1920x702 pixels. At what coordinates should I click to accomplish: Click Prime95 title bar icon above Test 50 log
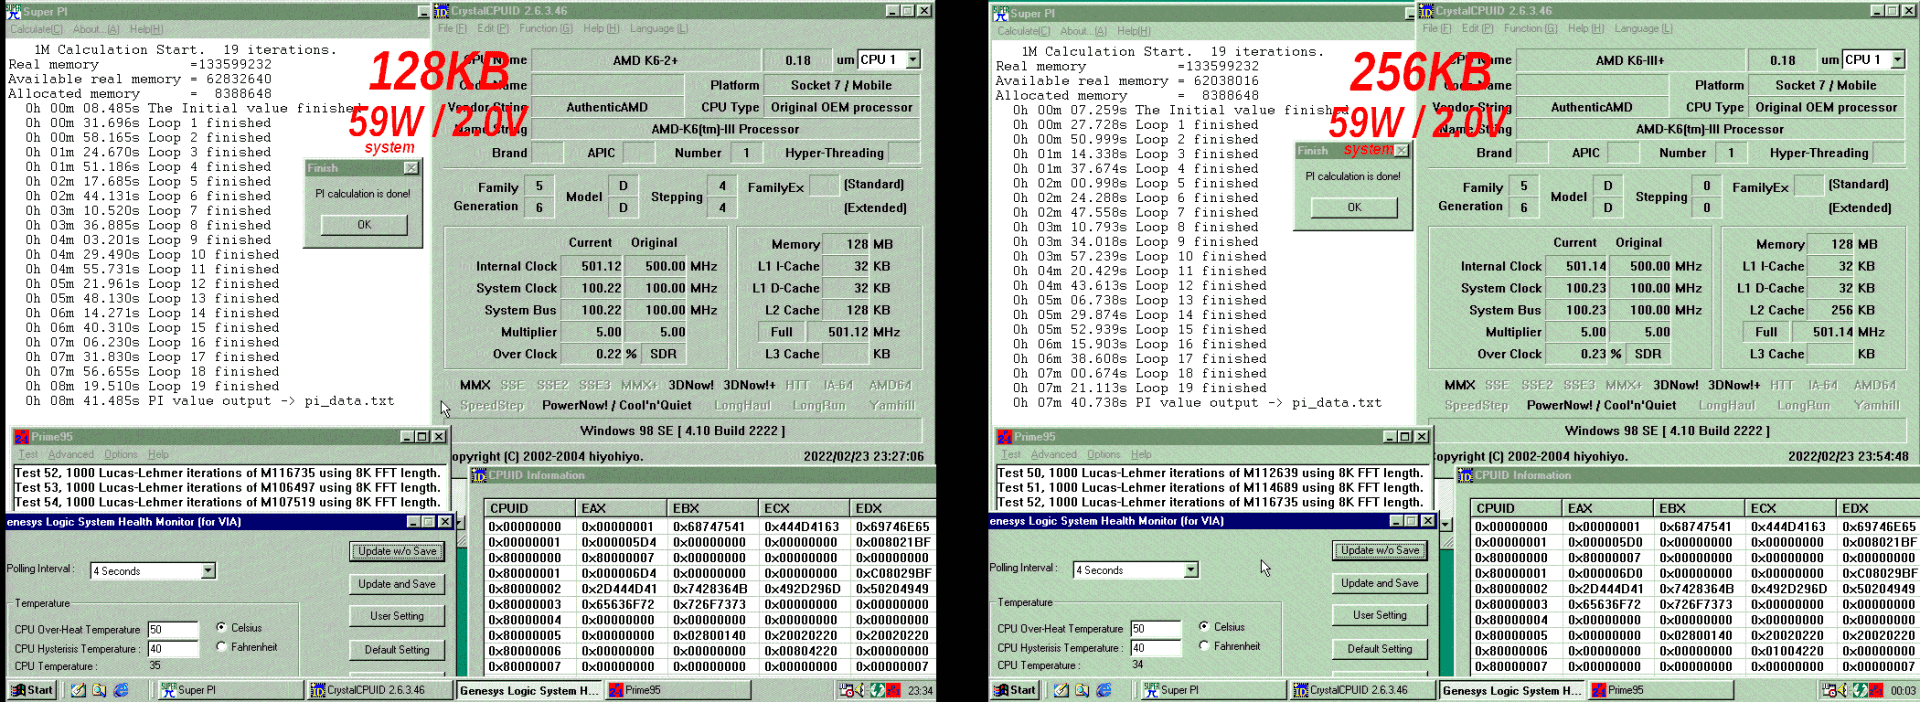1005,437
